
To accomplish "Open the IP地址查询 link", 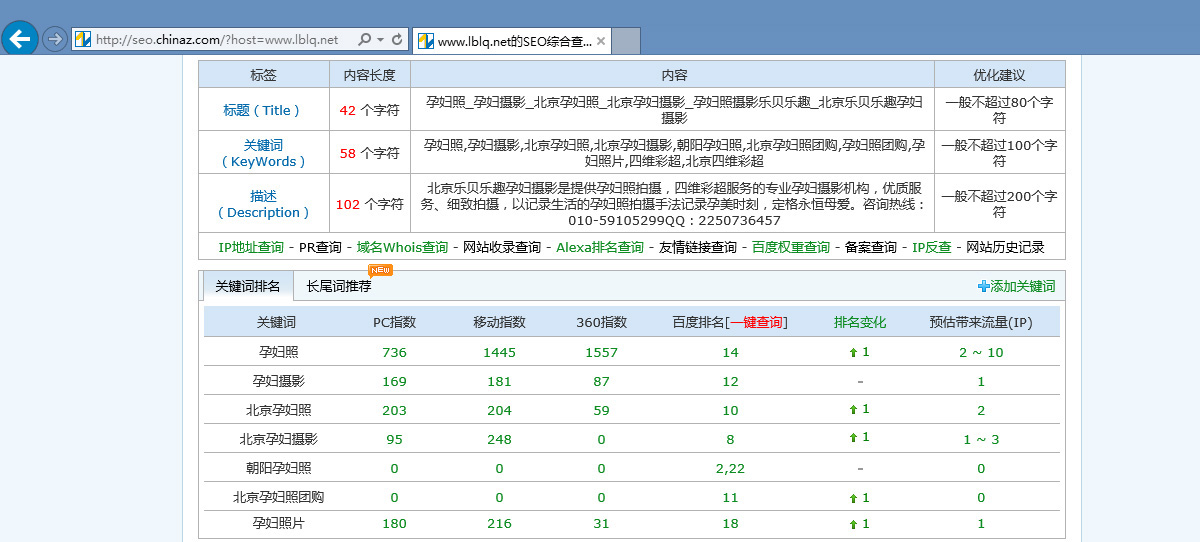I will coord(251,247).
